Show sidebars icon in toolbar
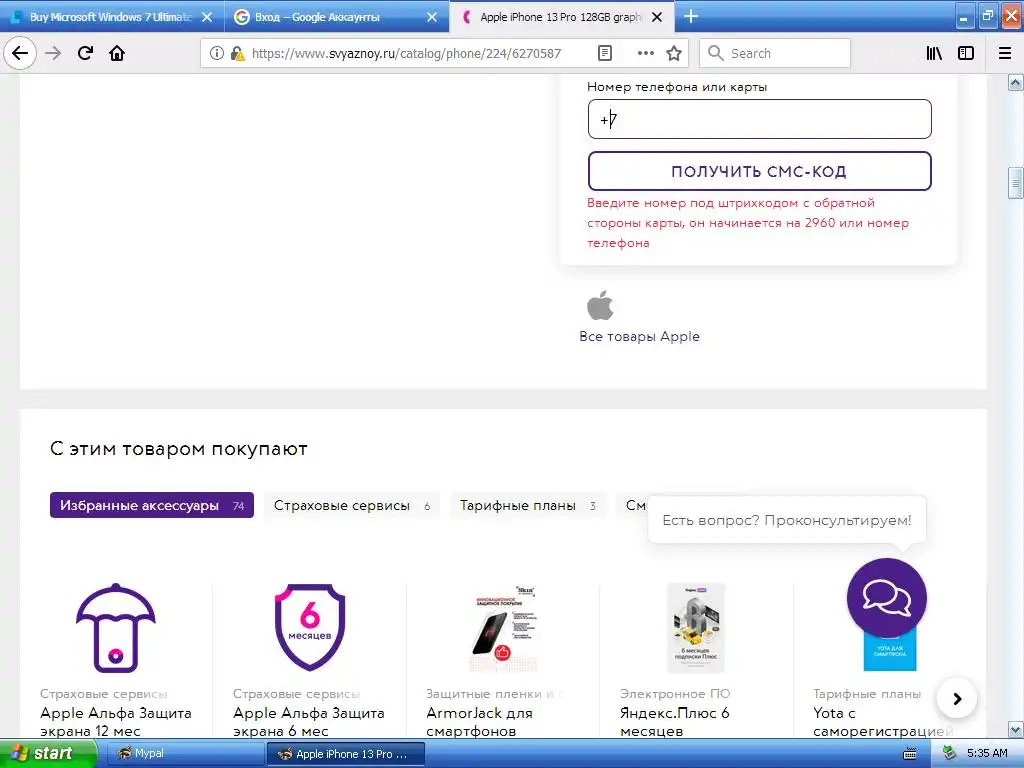 click(x=966, y=53)
